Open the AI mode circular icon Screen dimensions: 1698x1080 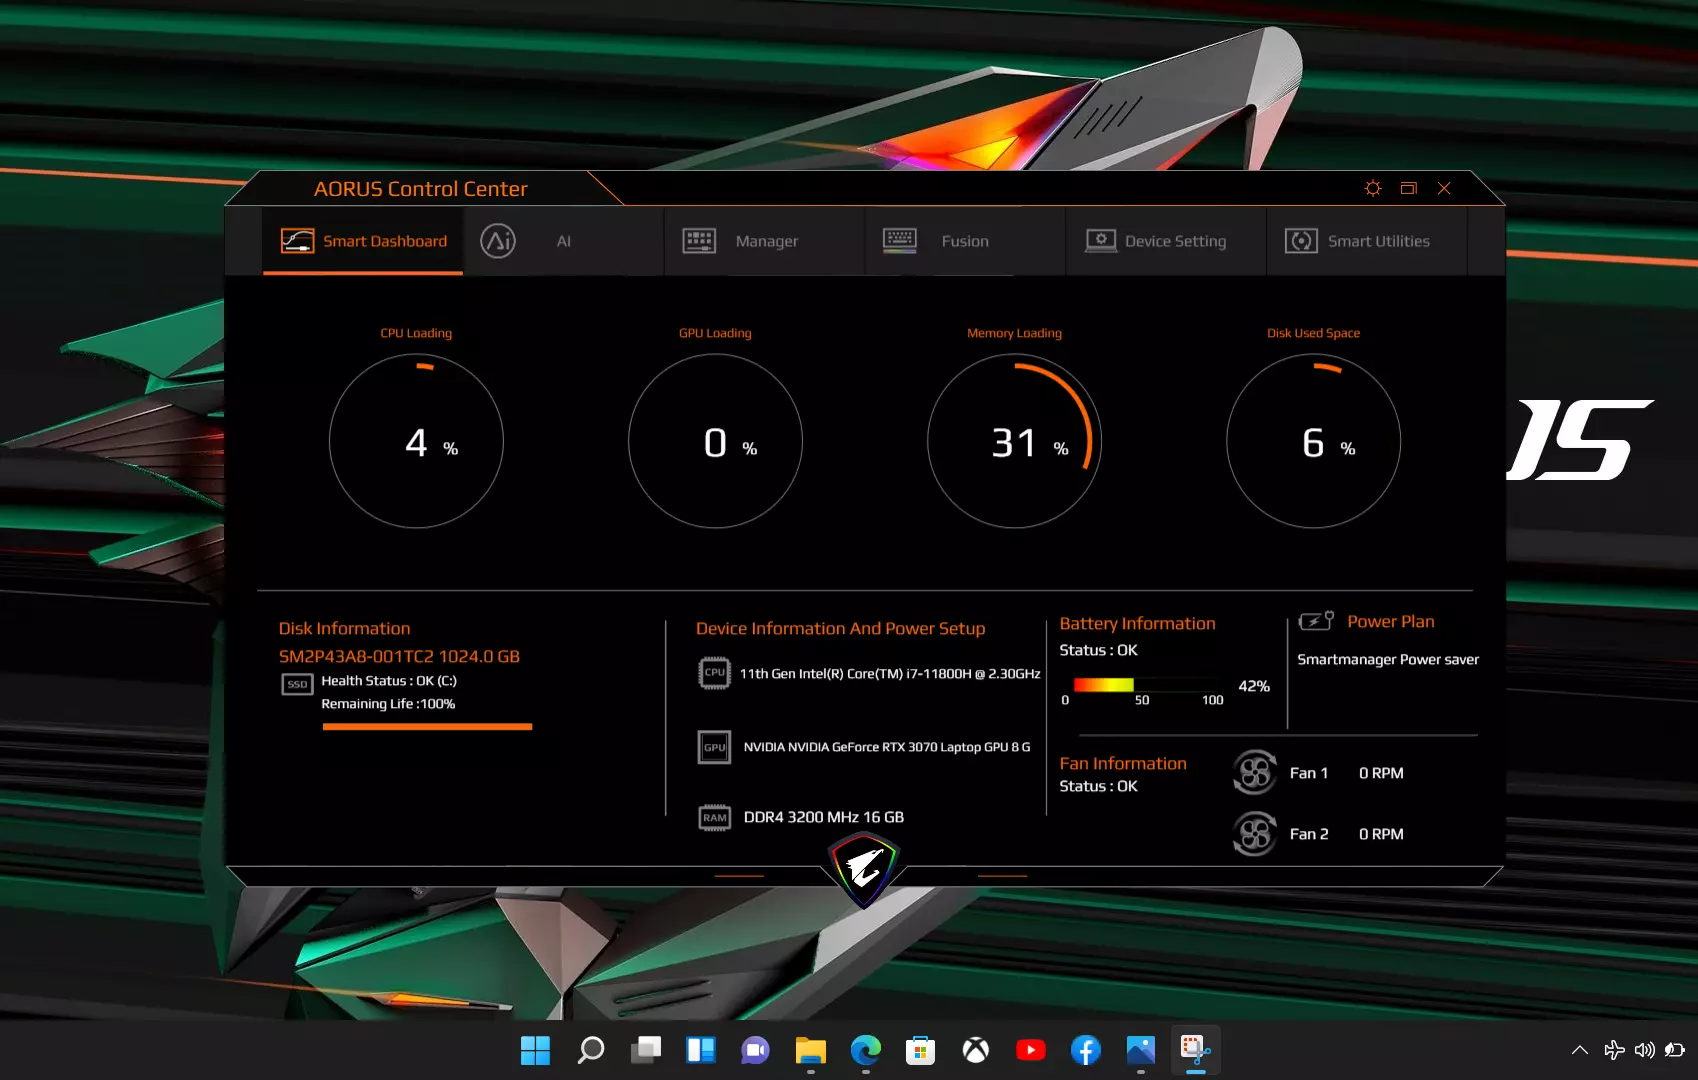click(498, 241)
